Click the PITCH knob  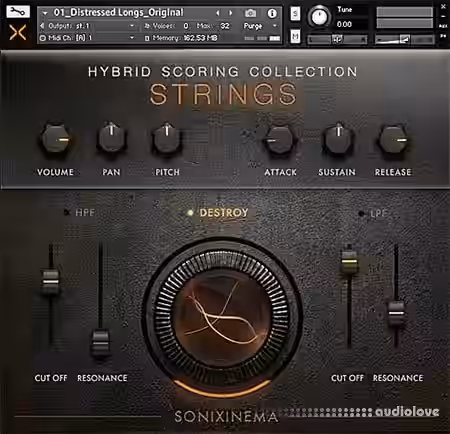point(167,138)
